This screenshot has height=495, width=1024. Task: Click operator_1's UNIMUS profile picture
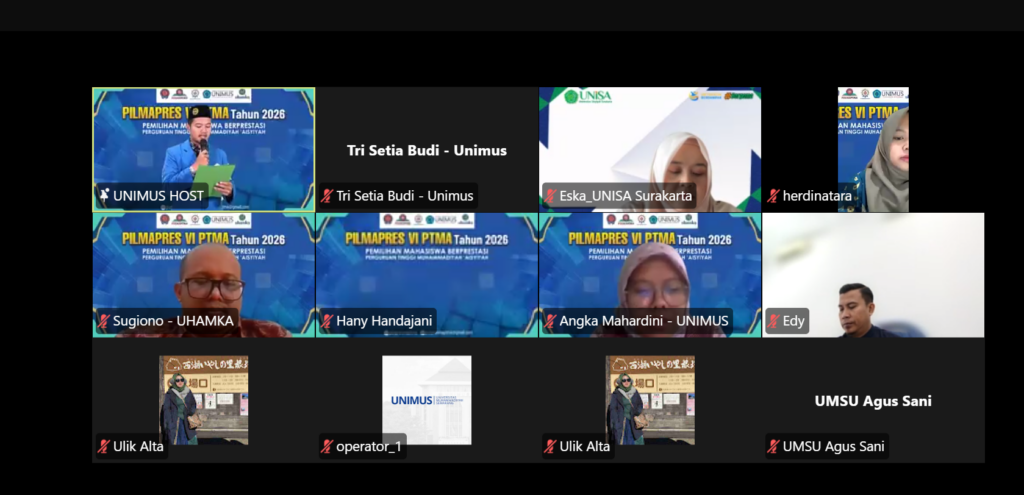[x=426, y=400]
